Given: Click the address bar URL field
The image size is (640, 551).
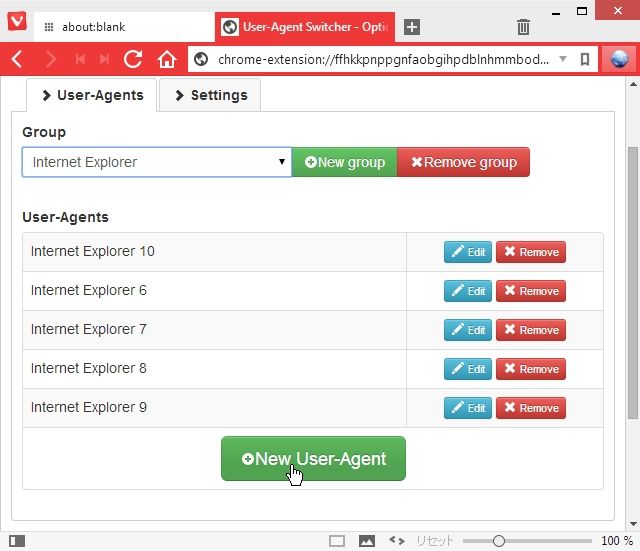Looking at the screenshot, I should coord(383,60).
